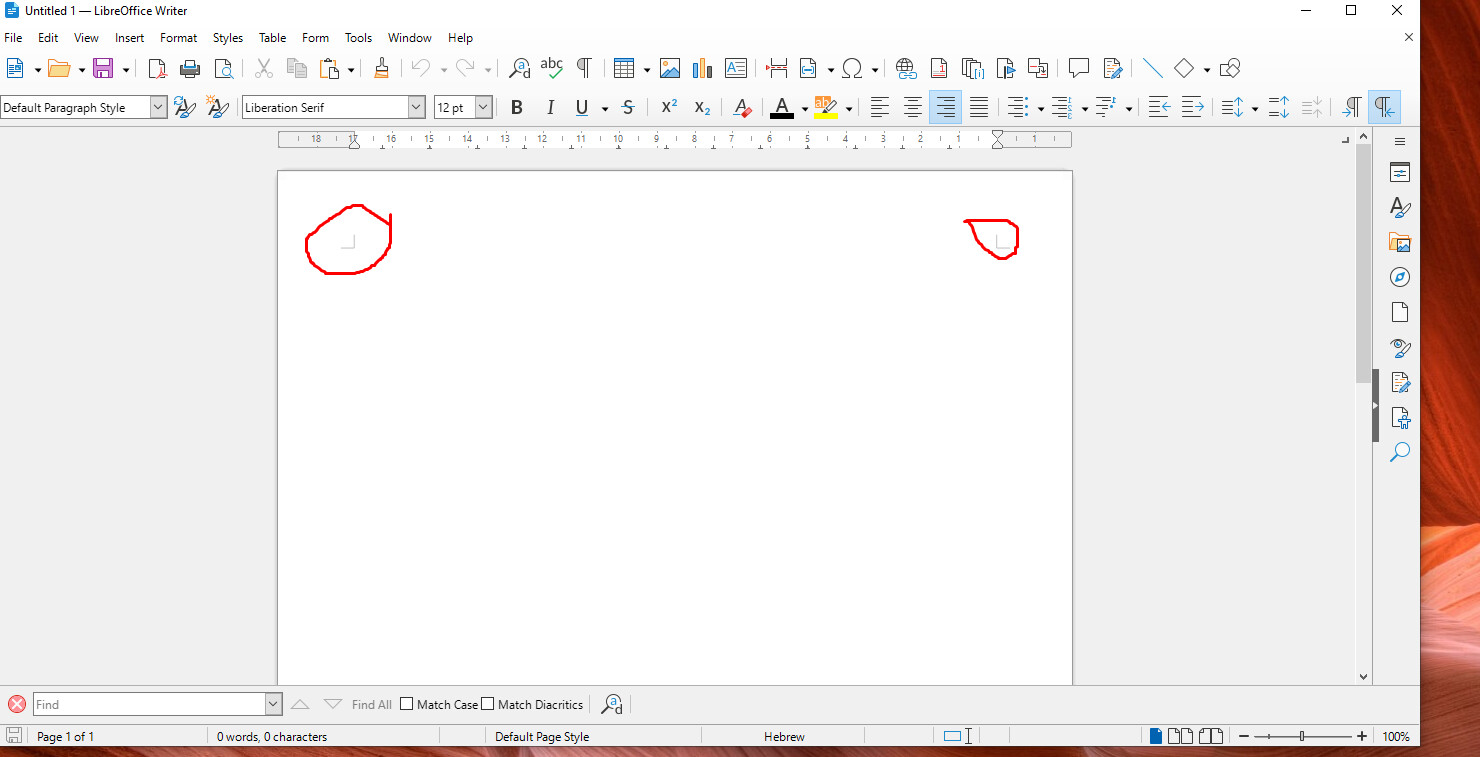Click the Print icon in toolbar
The image size is (1480, 757).
190,68
